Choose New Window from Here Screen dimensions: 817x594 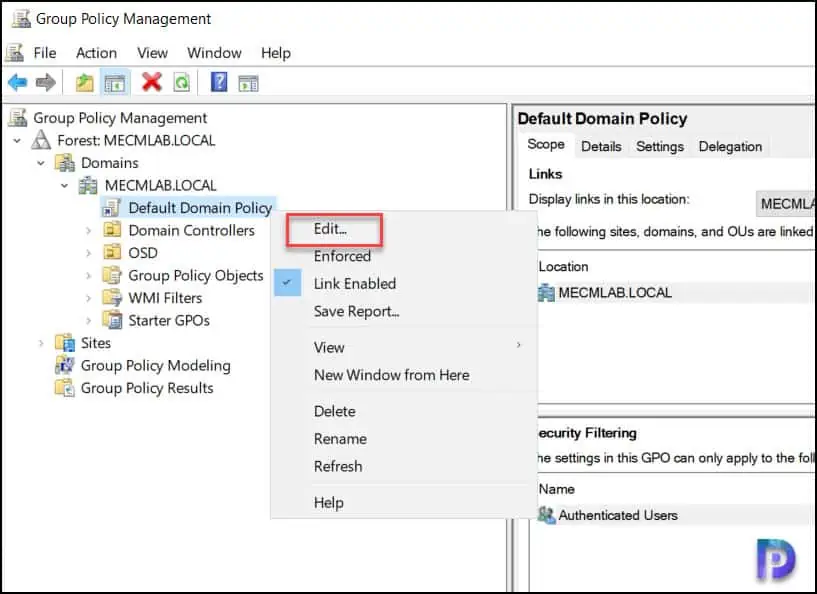pyautogui.click(x=391, y=375)
